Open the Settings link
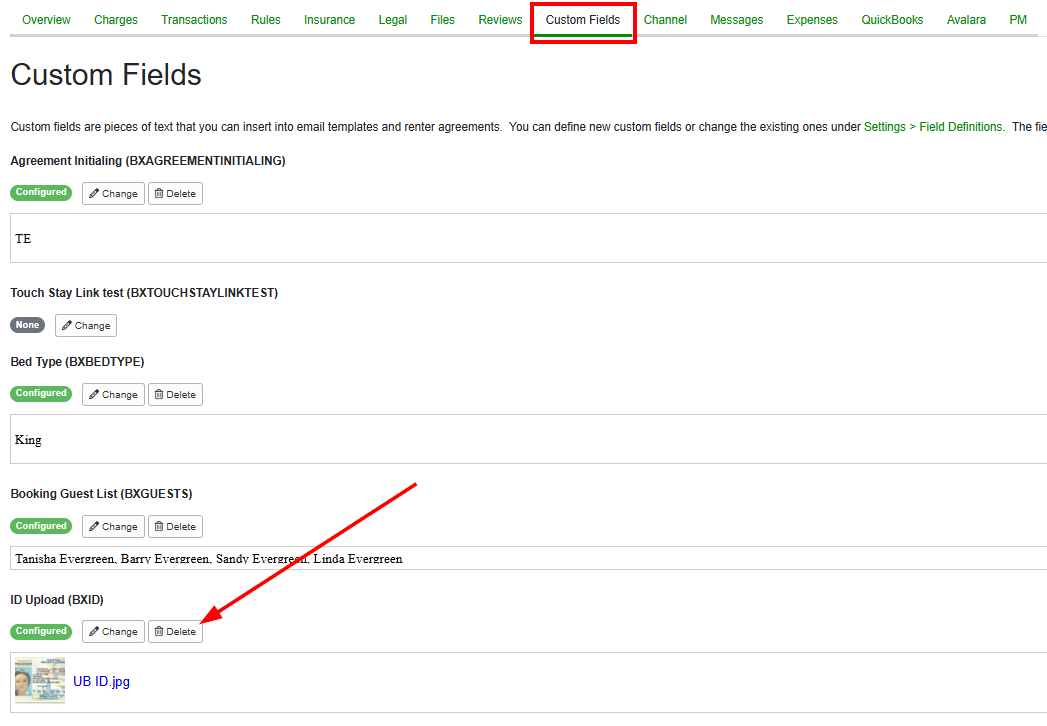The image size is (1047, 726). coord(884,127)
